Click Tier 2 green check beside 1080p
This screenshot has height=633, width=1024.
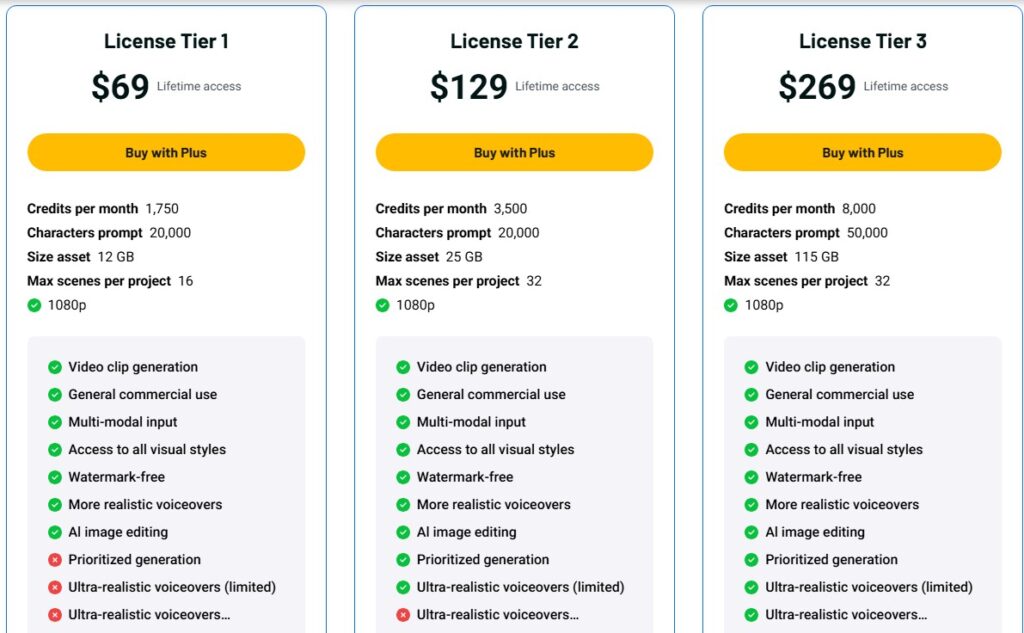click(x=382, y=305)
